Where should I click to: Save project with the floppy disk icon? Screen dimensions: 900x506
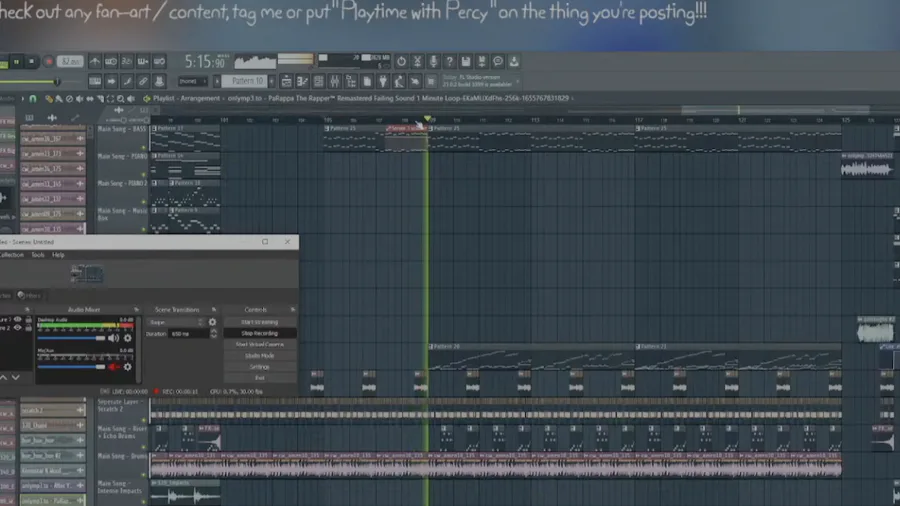(465, 61)
